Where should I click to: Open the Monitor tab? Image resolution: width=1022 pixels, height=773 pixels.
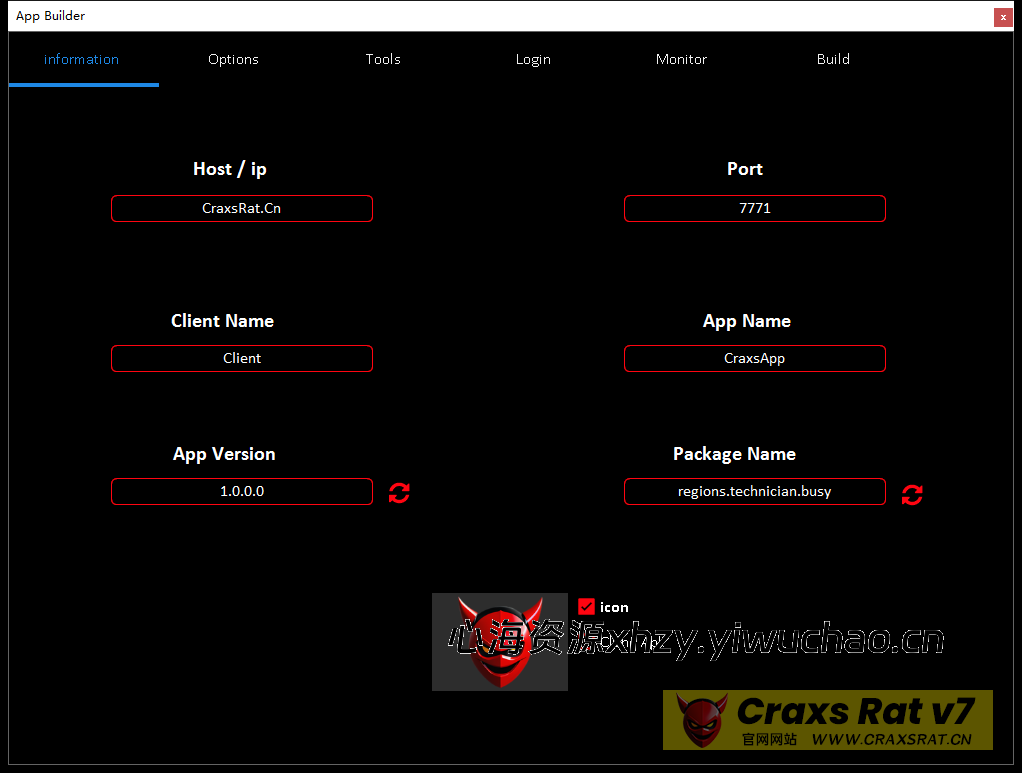(681, 59)
